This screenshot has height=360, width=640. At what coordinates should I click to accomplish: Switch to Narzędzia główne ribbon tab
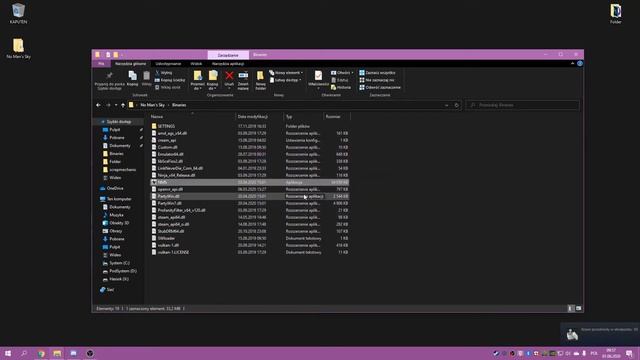coord(130,64)
